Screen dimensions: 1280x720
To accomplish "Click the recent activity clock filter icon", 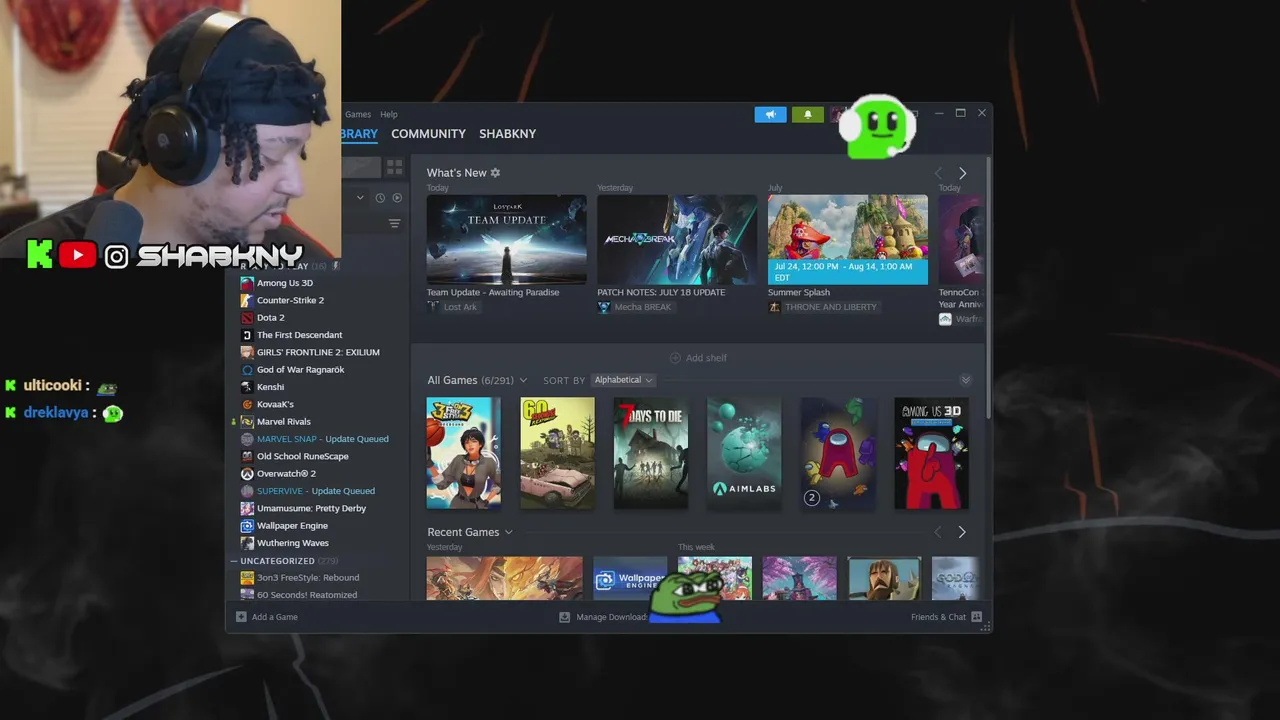I will (380, 198).
